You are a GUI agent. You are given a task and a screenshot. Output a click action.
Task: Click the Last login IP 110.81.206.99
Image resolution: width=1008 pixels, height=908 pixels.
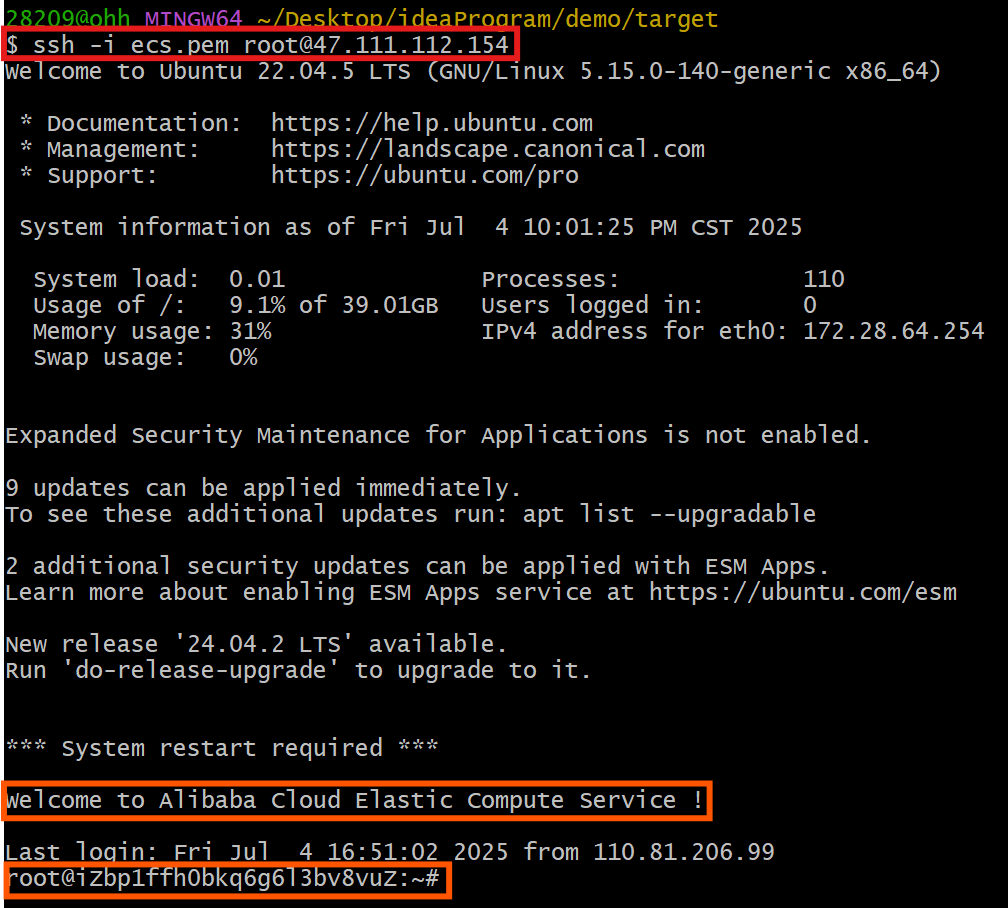683,852
